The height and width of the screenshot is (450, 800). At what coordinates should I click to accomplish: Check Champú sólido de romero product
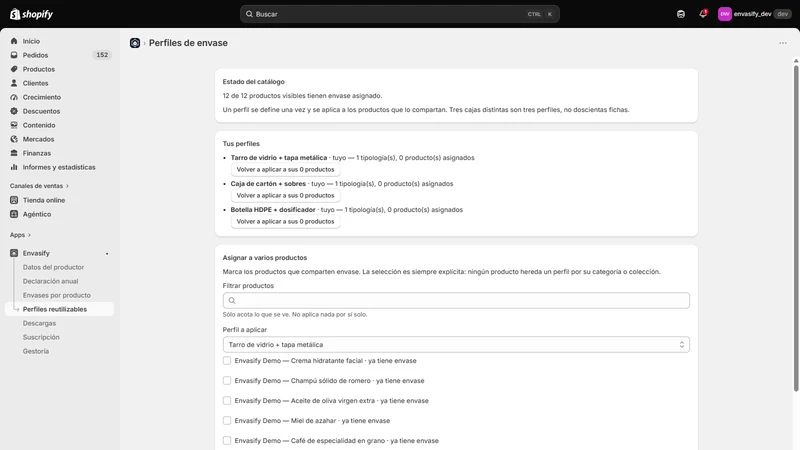click(227, 380)
